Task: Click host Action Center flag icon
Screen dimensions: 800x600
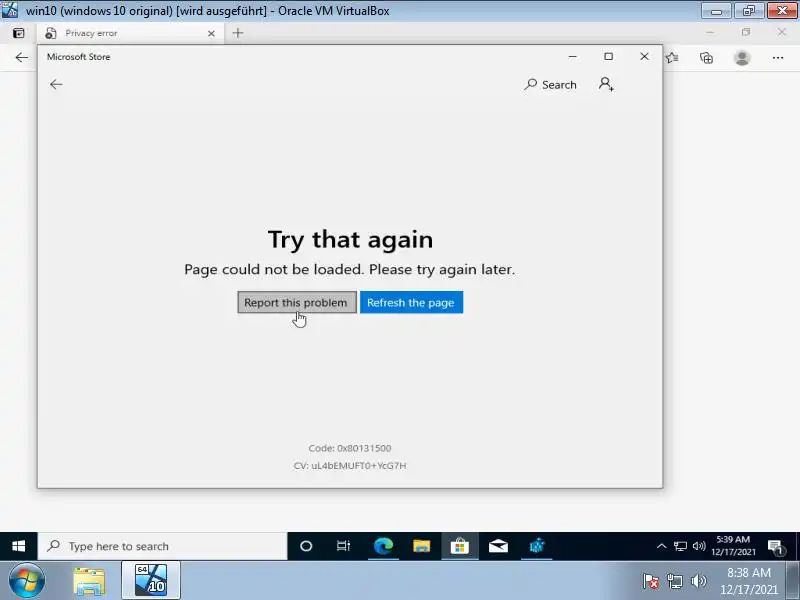Action: 651,581
